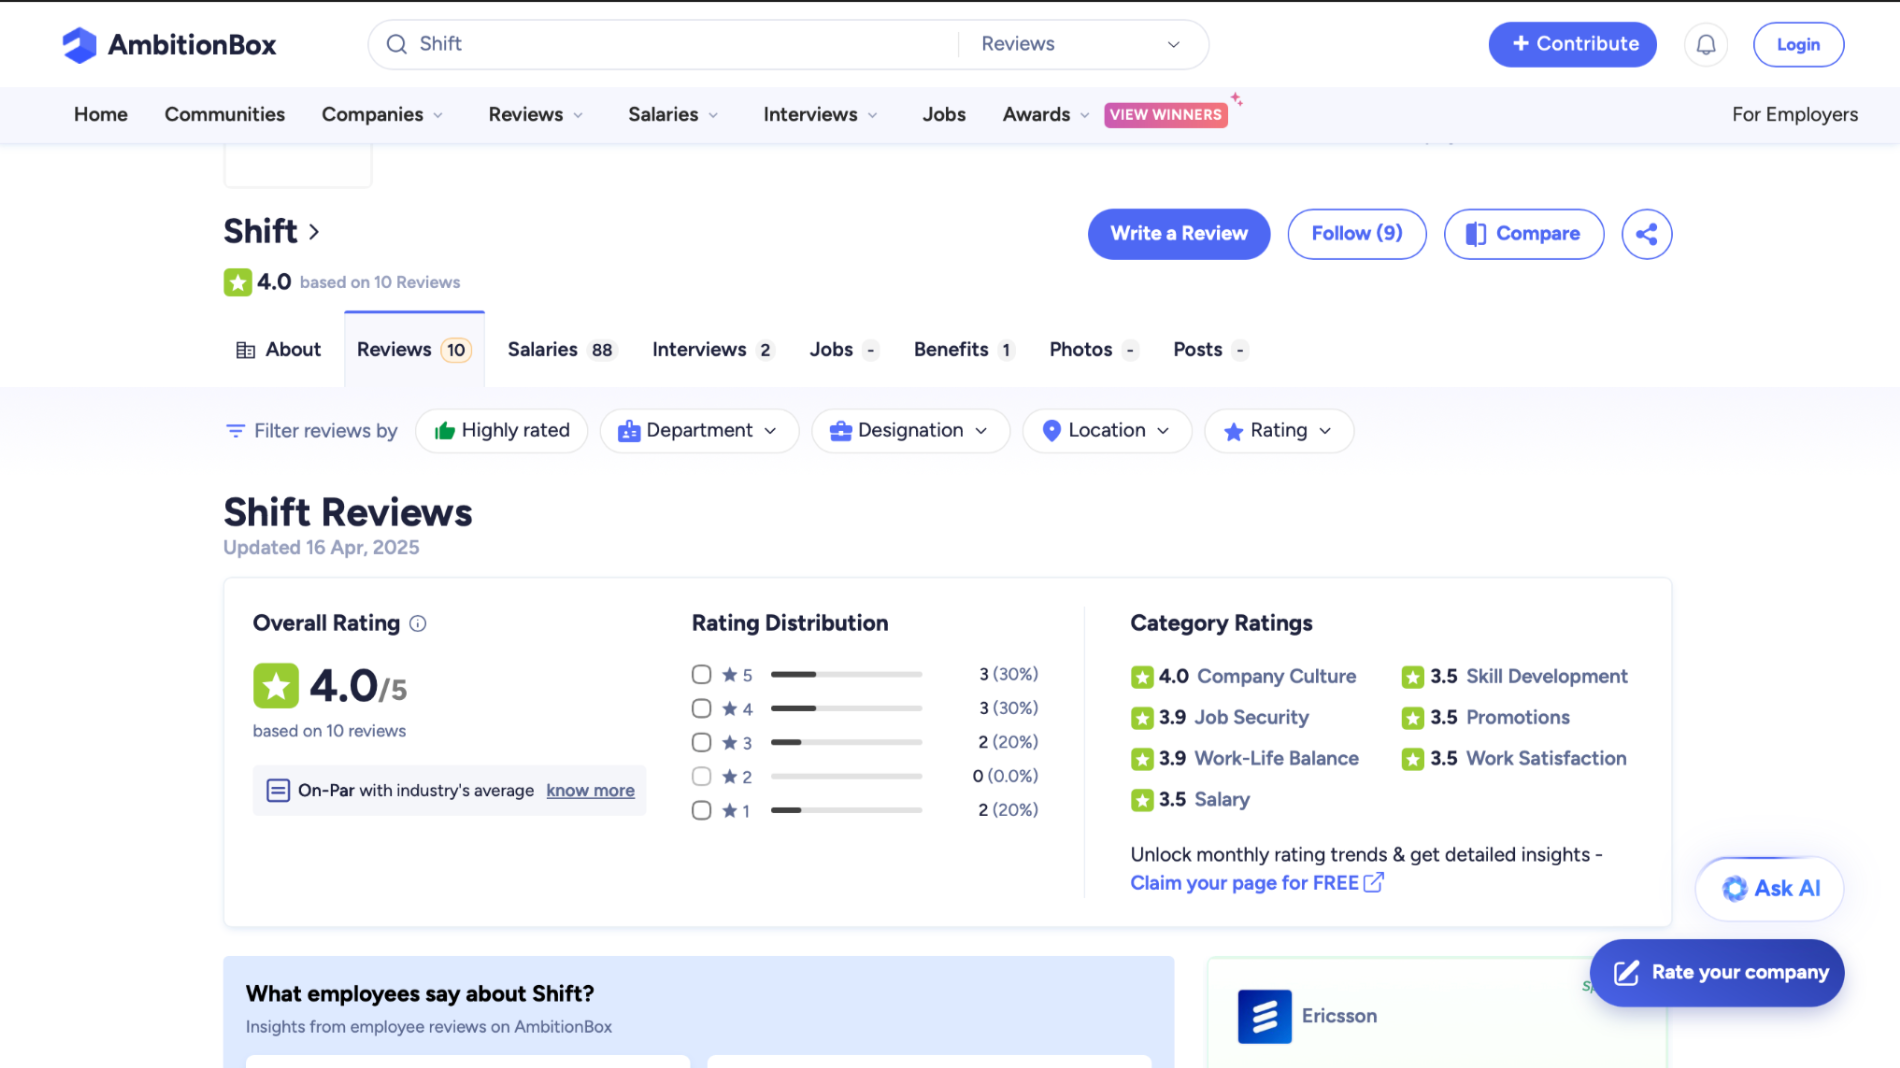The height and width of the screenshot is (1068, 1900).
Task: Enable the 1-star rating checkbox
Action: [701, 811]
